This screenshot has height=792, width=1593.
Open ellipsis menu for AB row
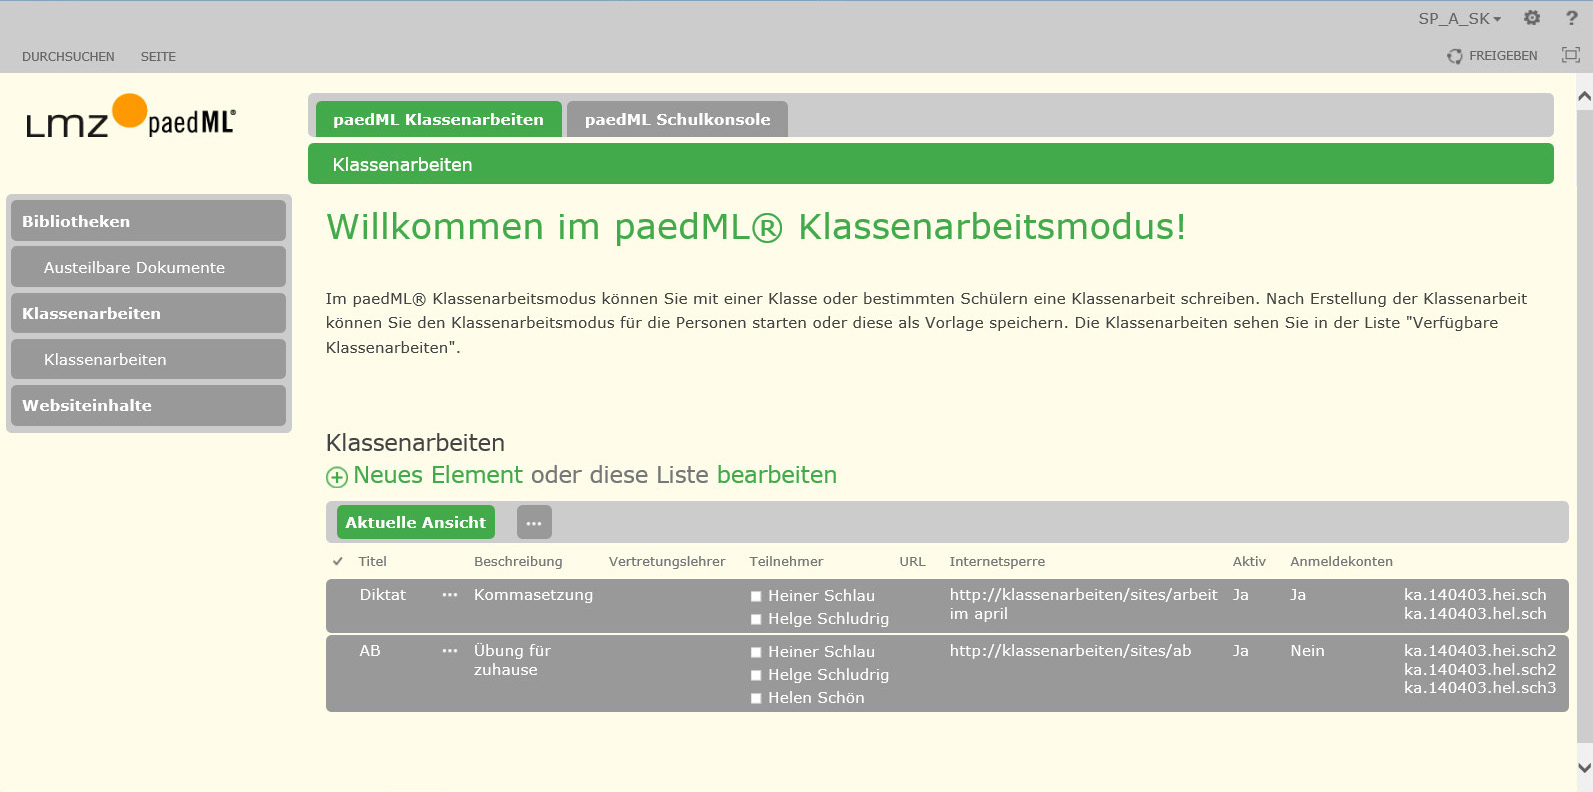(x=450, y=651)
